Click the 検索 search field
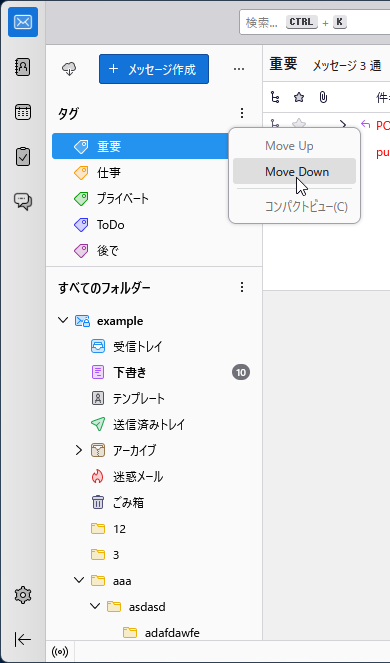 coord(314,22)
